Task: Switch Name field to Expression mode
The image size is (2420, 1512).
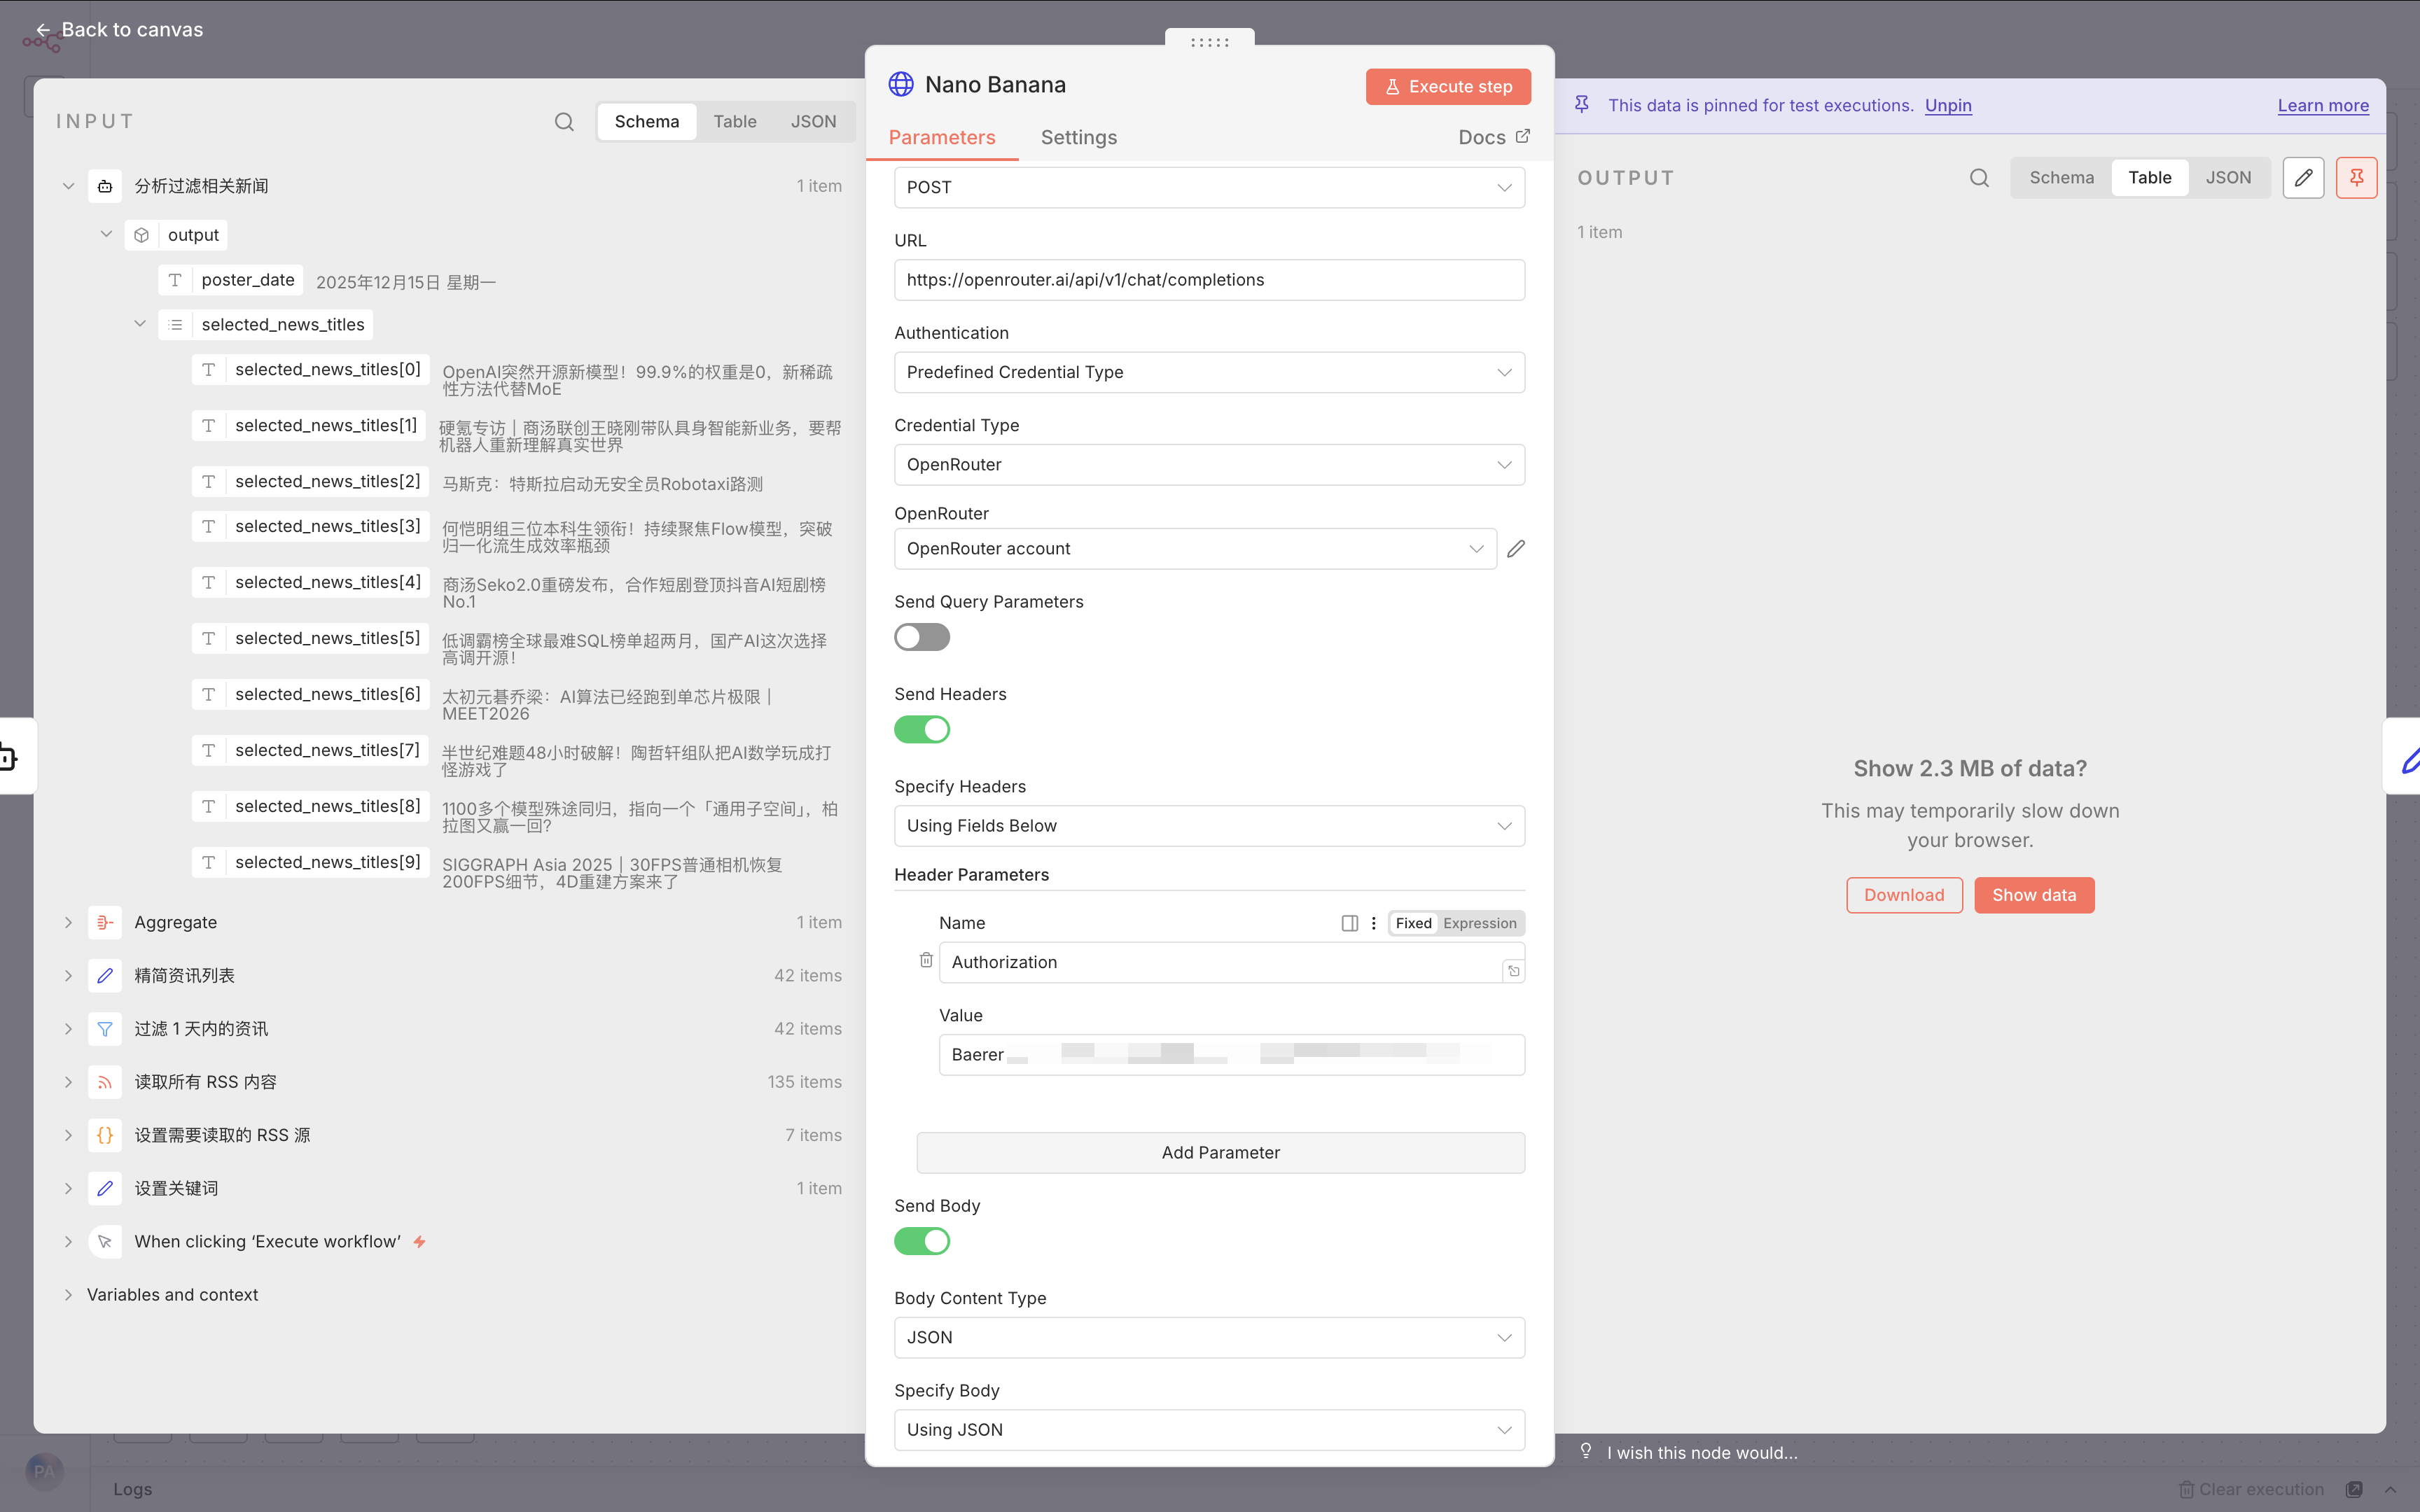Action: coord(1479,923)
